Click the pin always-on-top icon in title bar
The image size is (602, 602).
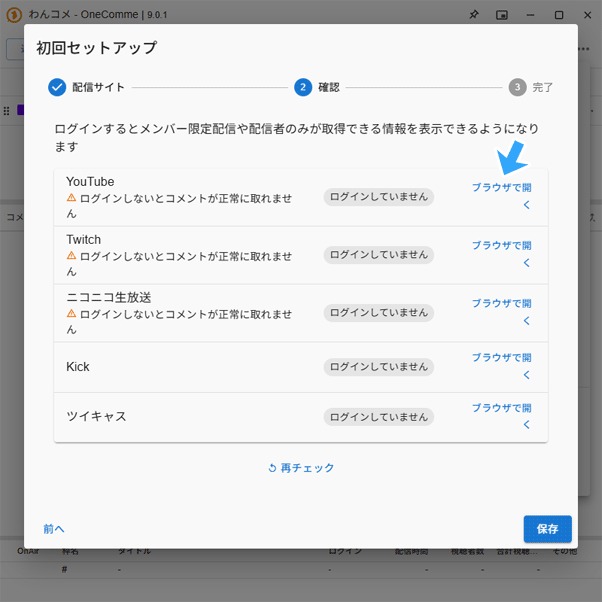click(x=474, y=15)
